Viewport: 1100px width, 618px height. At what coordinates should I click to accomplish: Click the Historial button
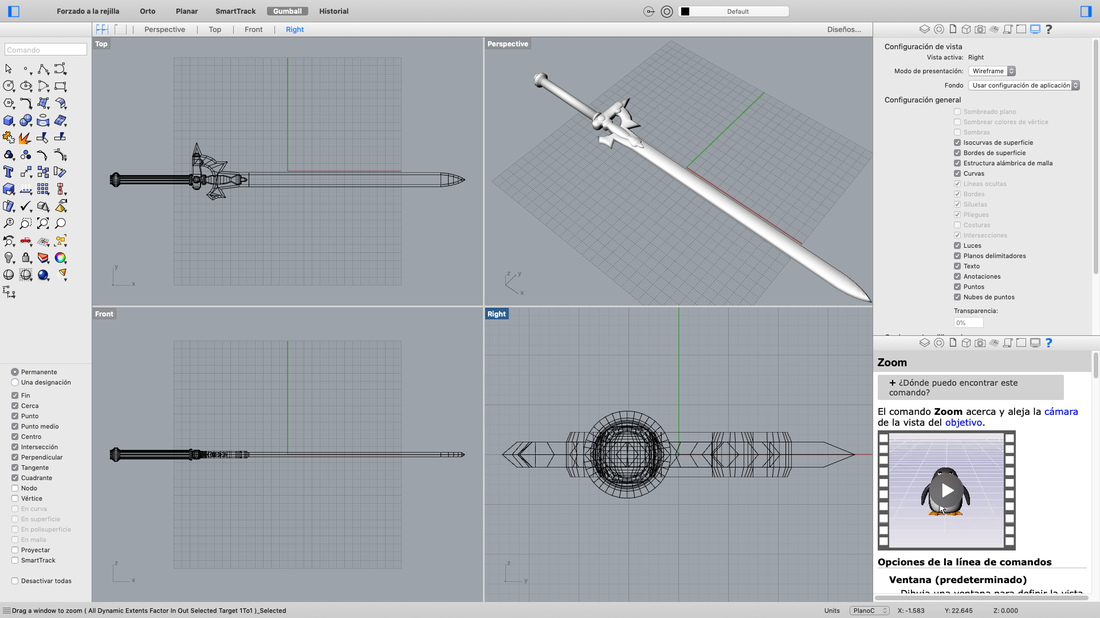pos(334,11)
